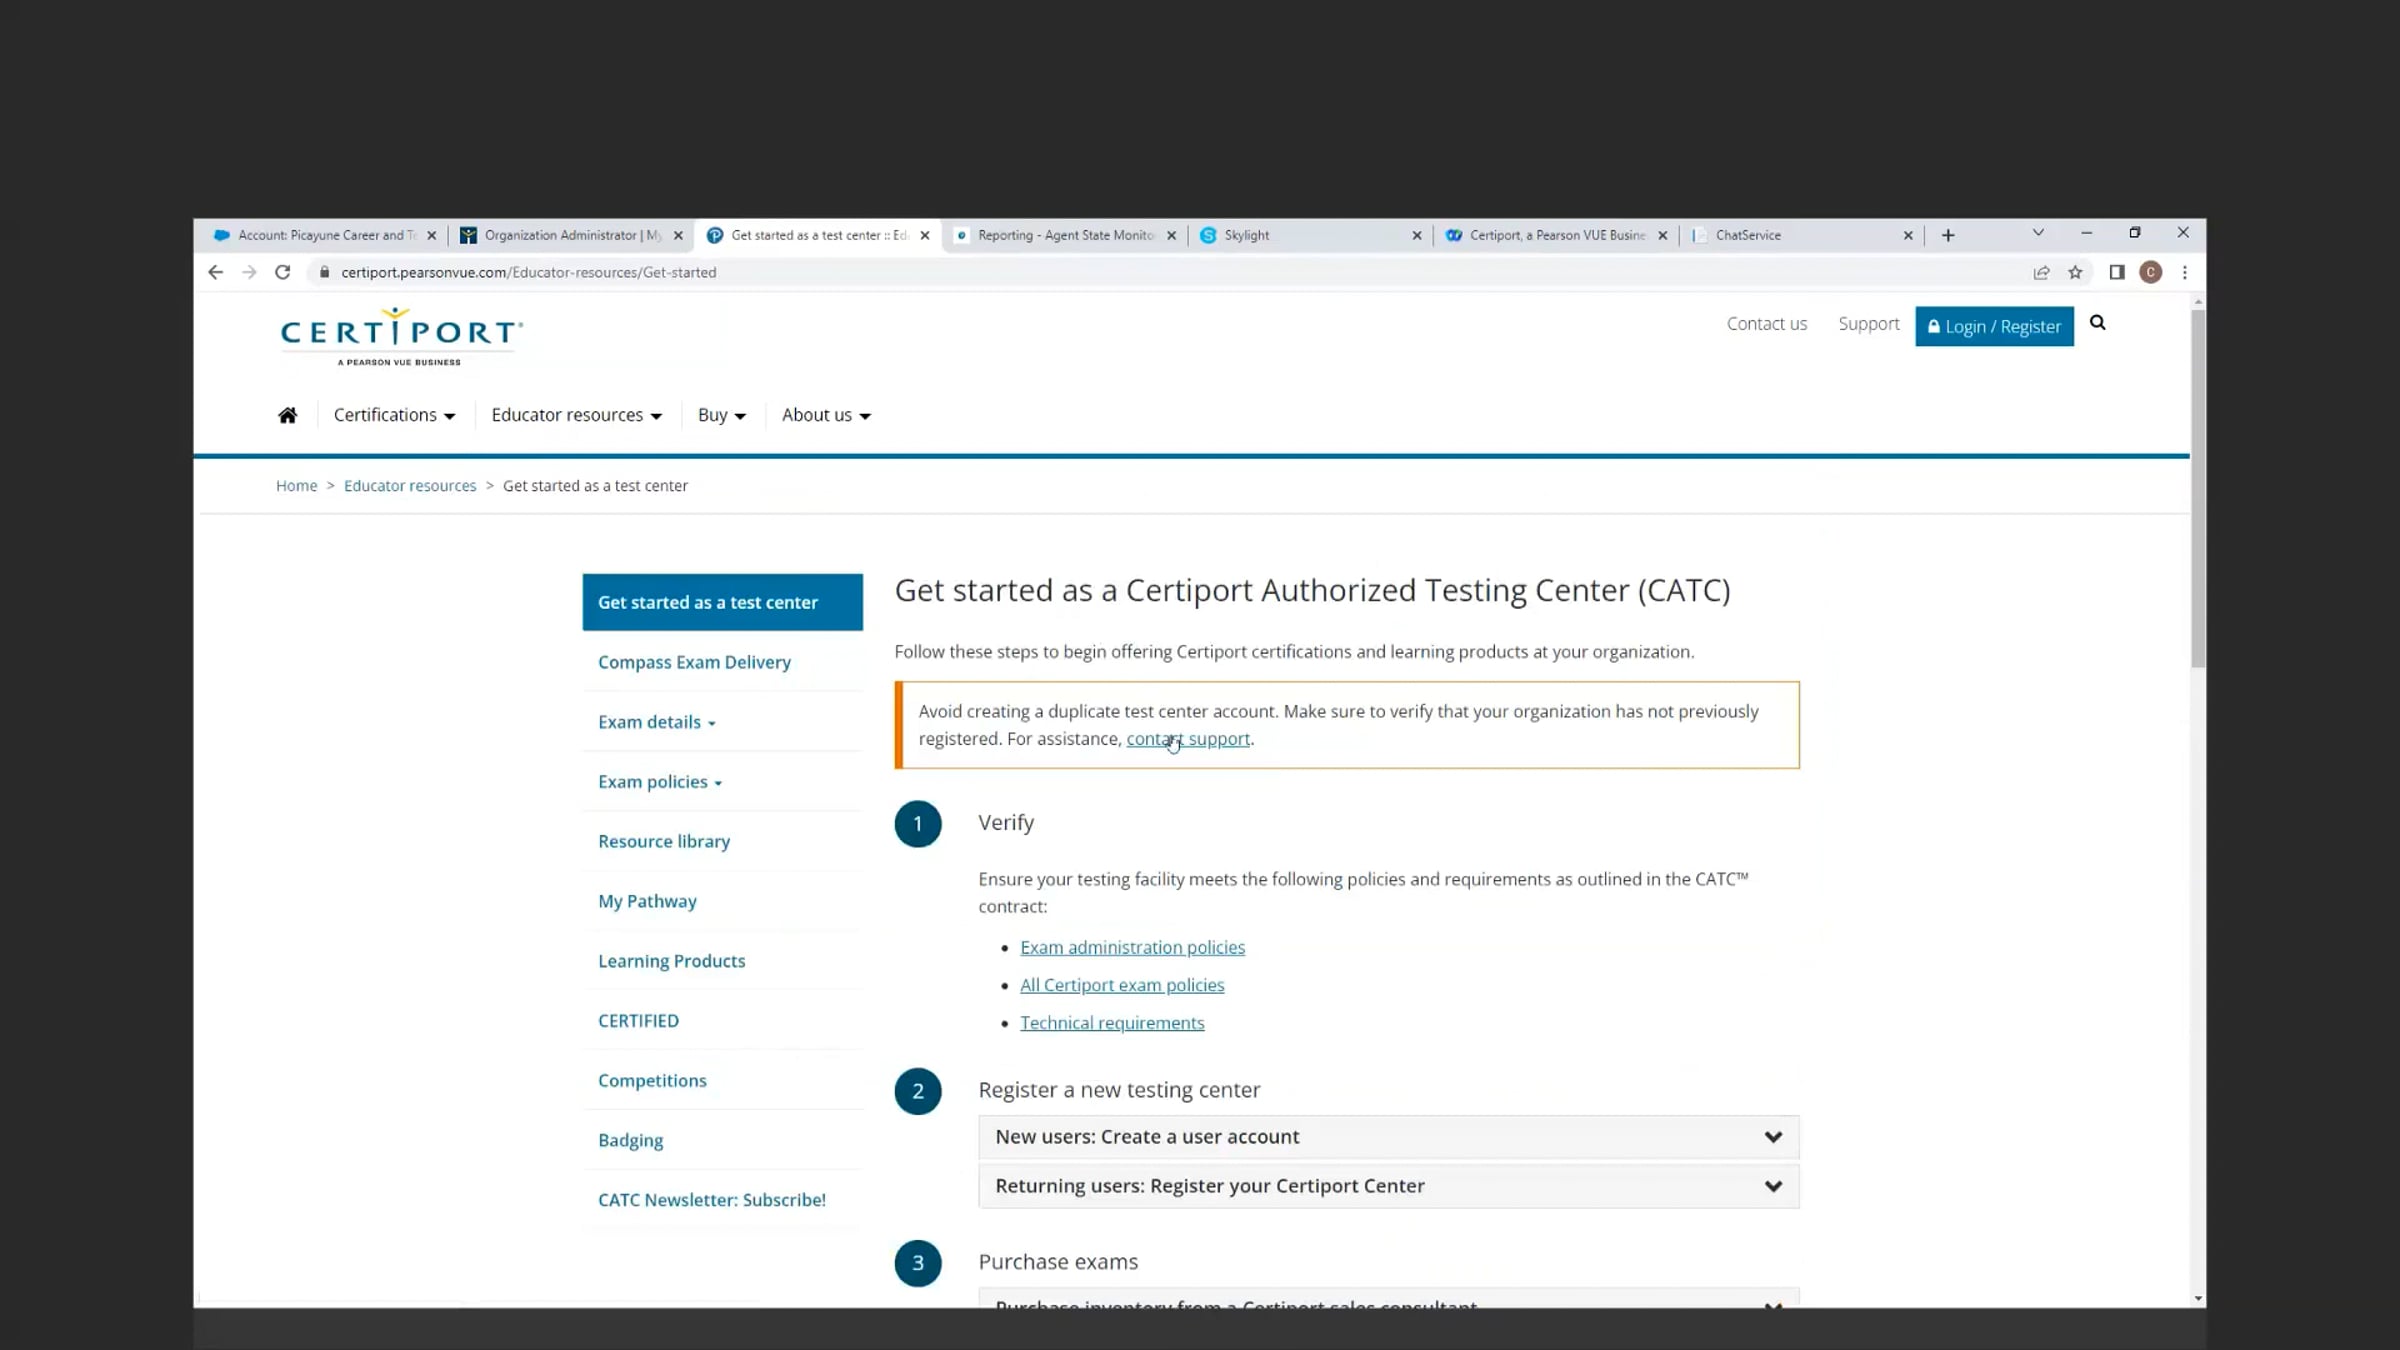This screenshot has width=2400, height=1350.
Task: Close the Account: Picayune Career tab
Action: 431,236
